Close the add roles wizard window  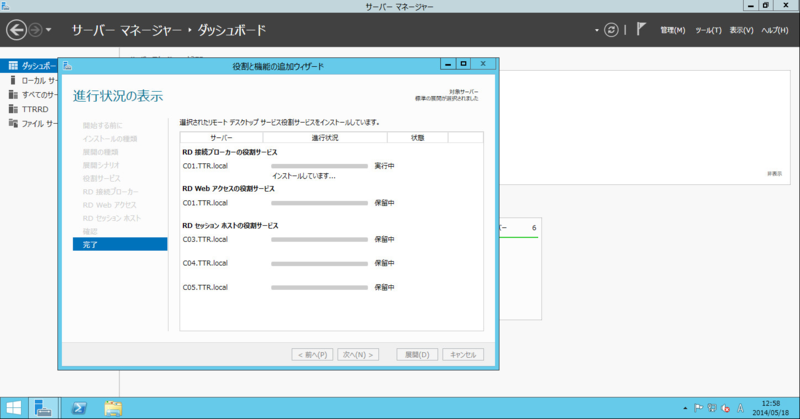483,64
